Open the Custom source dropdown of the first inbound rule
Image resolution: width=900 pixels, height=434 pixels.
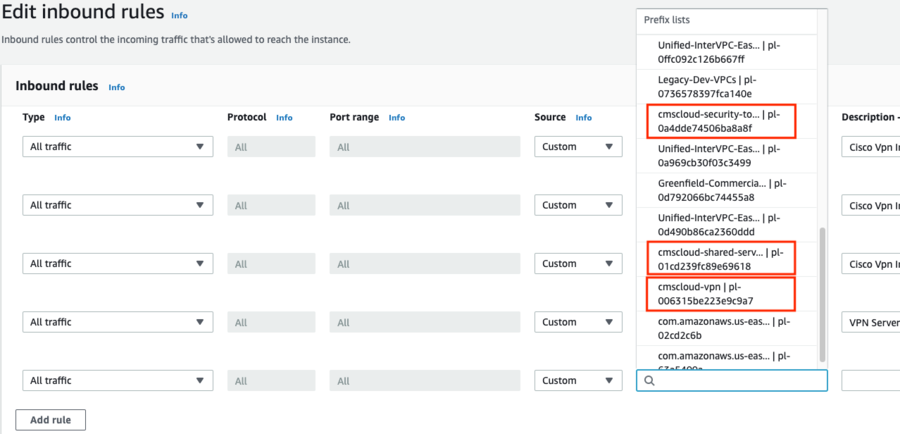[x=578, y=146]
